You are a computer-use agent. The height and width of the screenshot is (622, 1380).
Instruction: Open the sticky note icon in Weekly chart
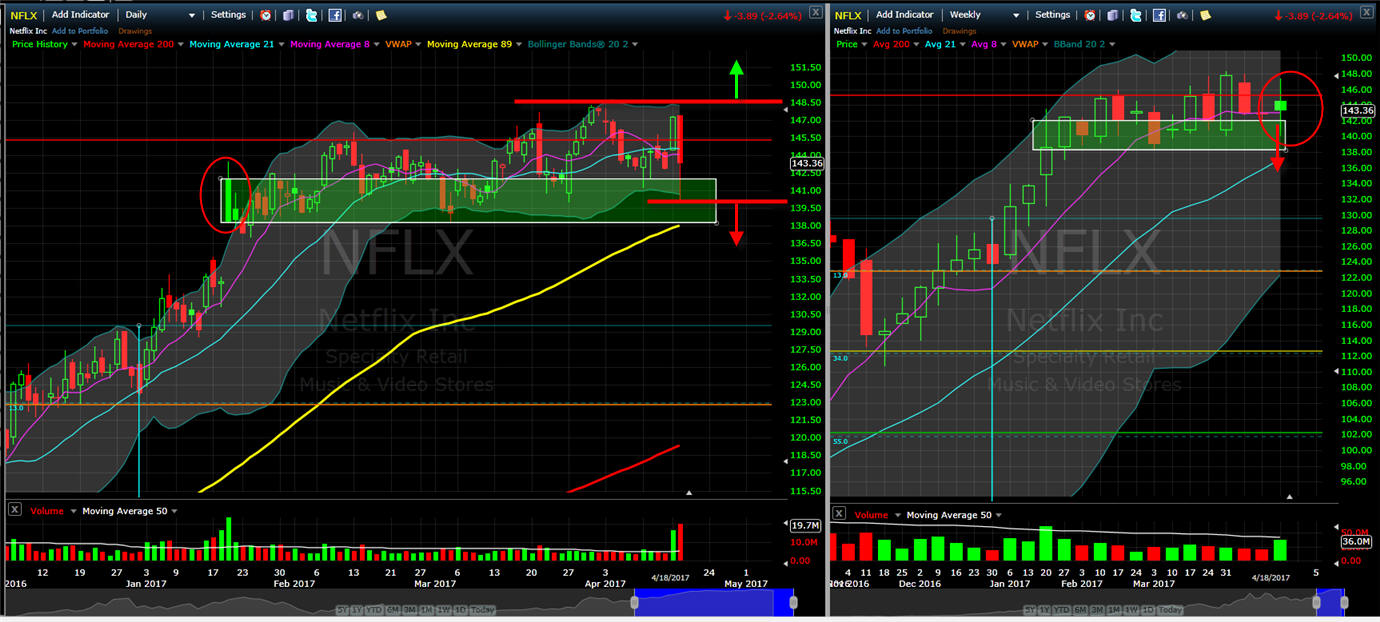(1206, 15)
